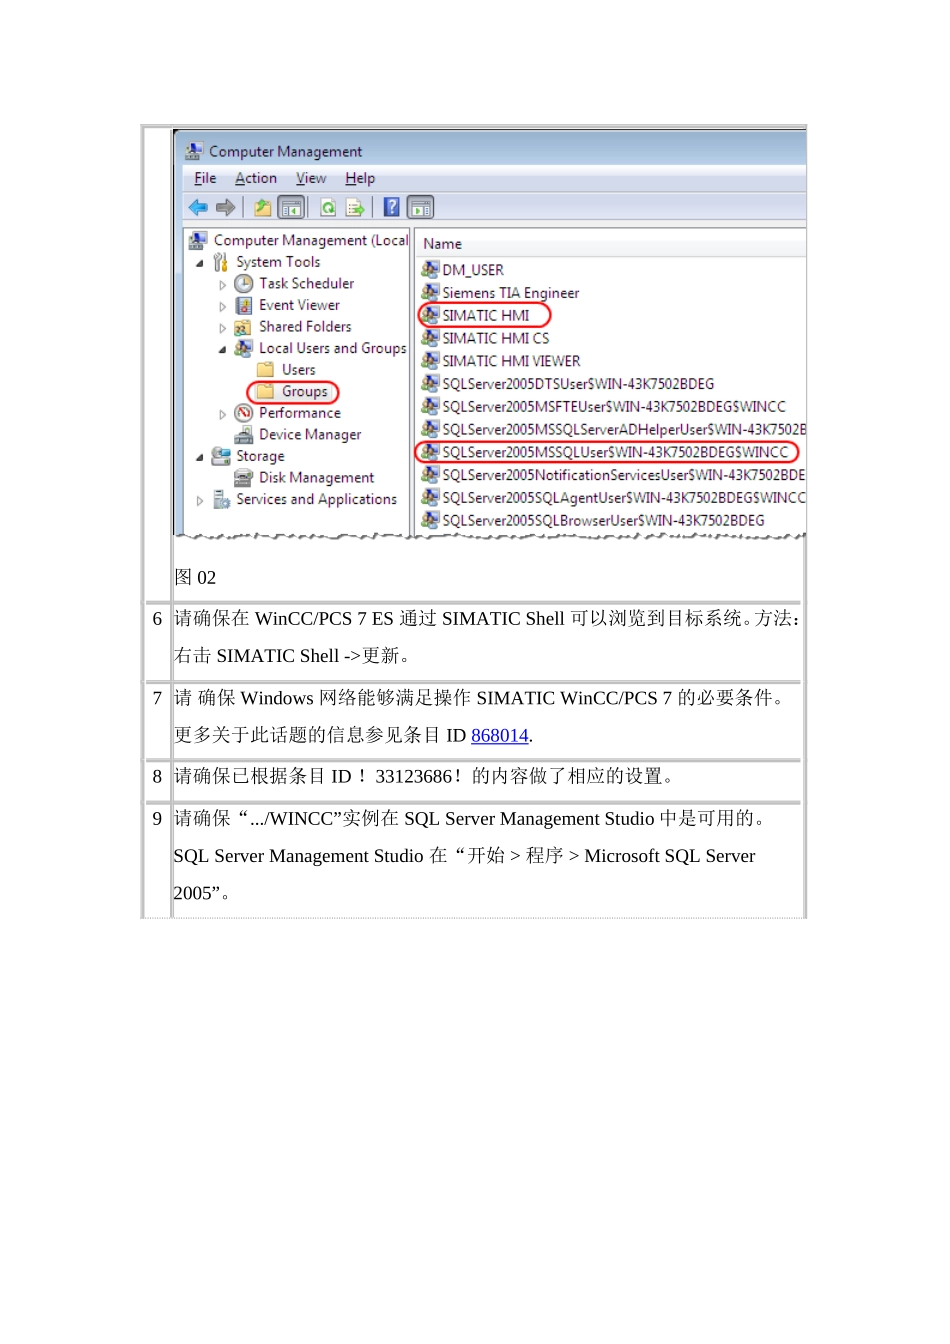
Task: Select Disk Management in the tree
Action: point(316,478)
